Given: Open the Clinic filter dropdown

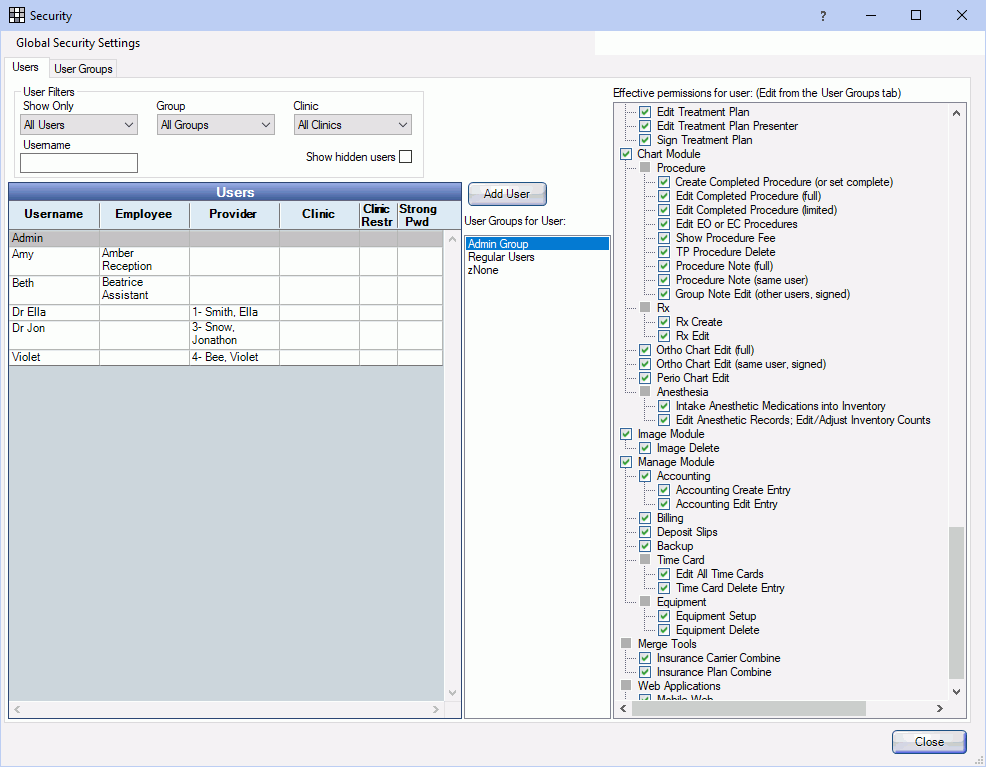Looking at the screenshot, I should tap(353, 124).
